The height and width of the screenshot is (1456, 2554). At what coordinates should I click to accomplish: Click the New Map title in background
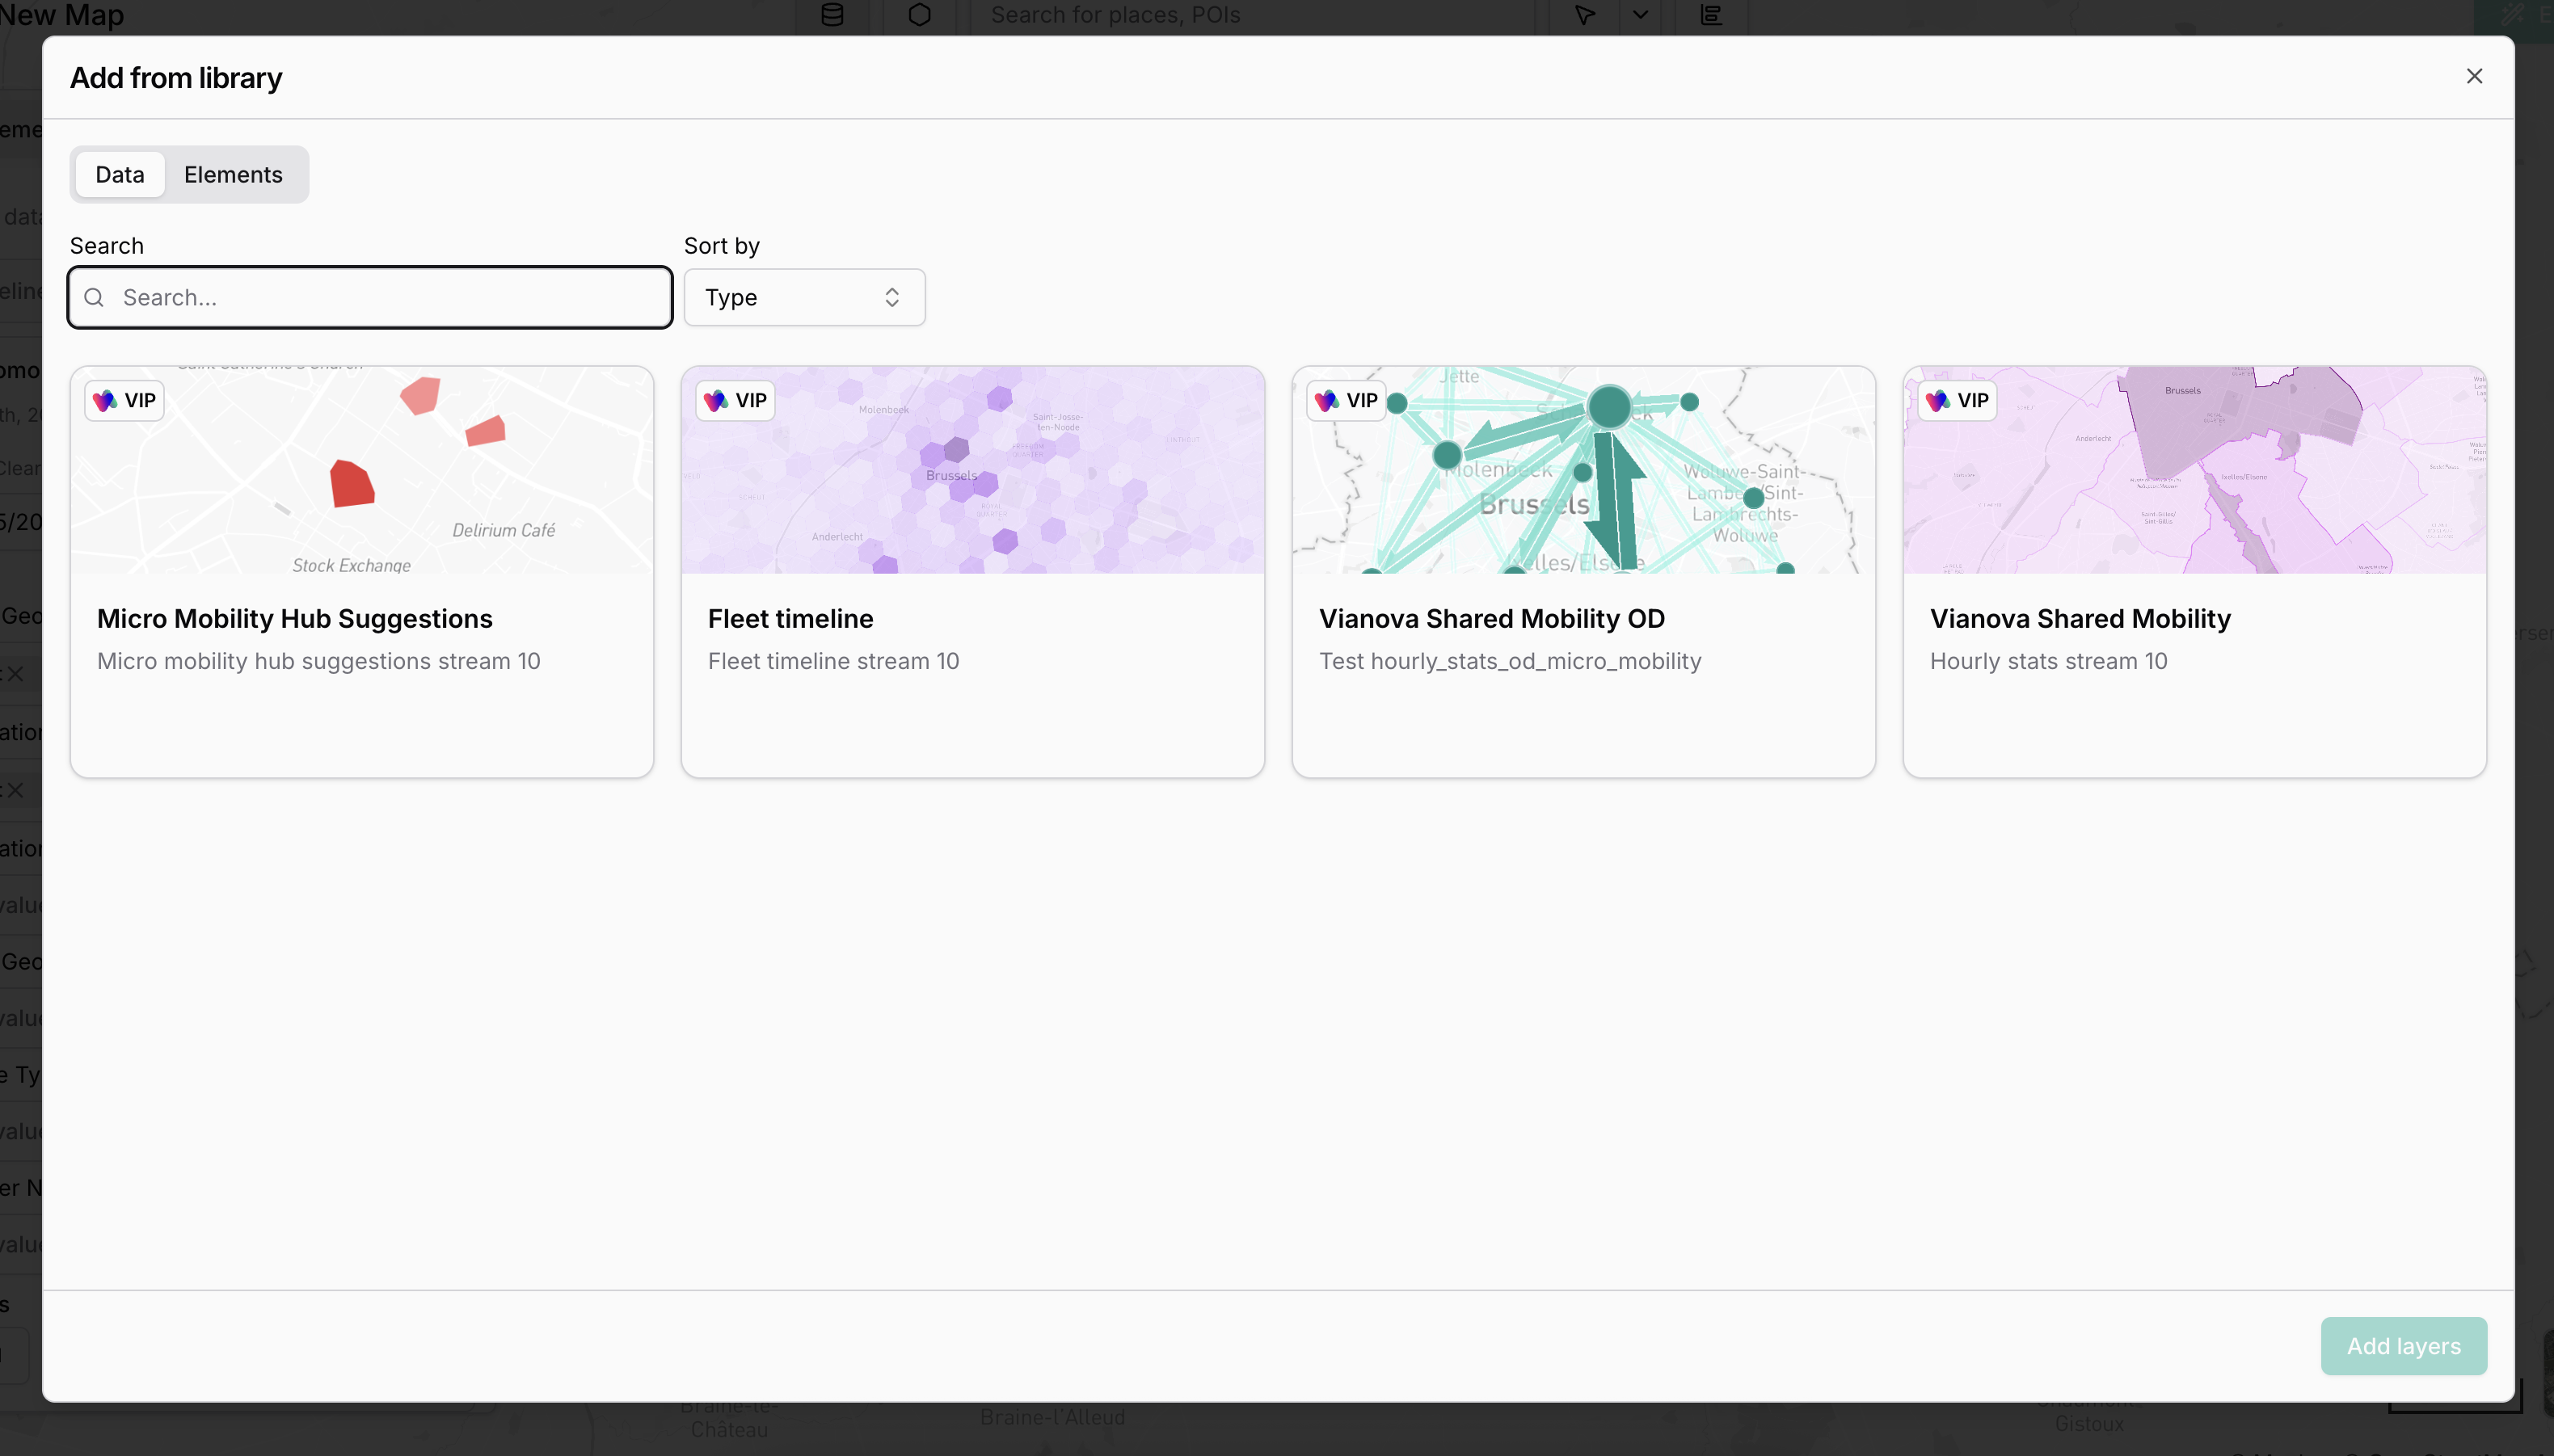coord(62,15)
